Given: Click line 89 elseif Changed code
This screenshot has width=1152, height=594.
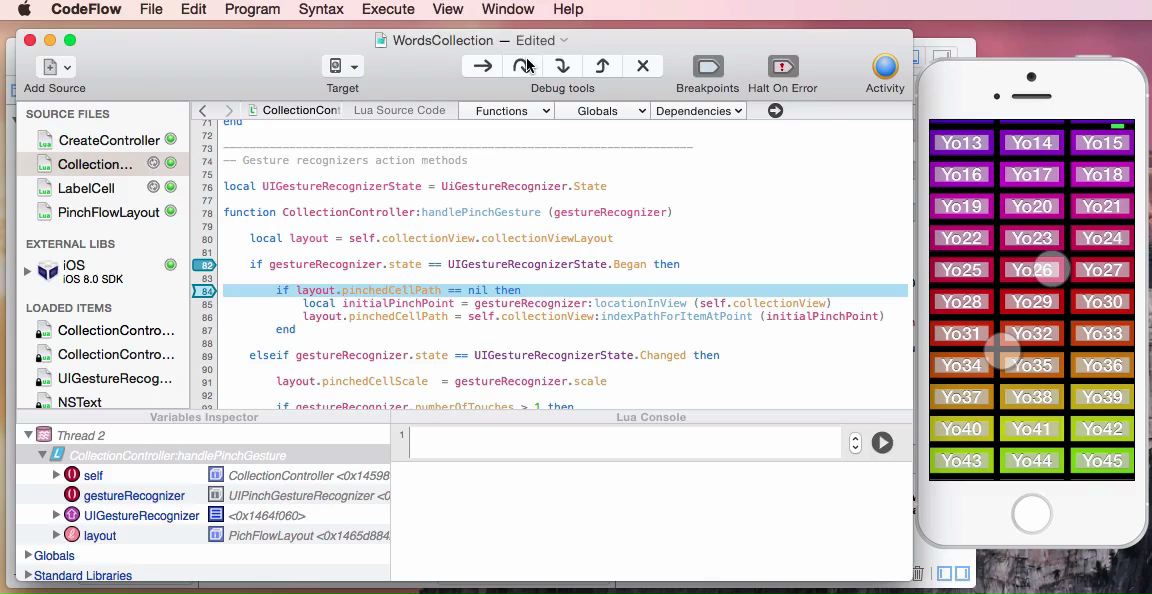Looking at the screenshot, I should click(x=484, y=356).
